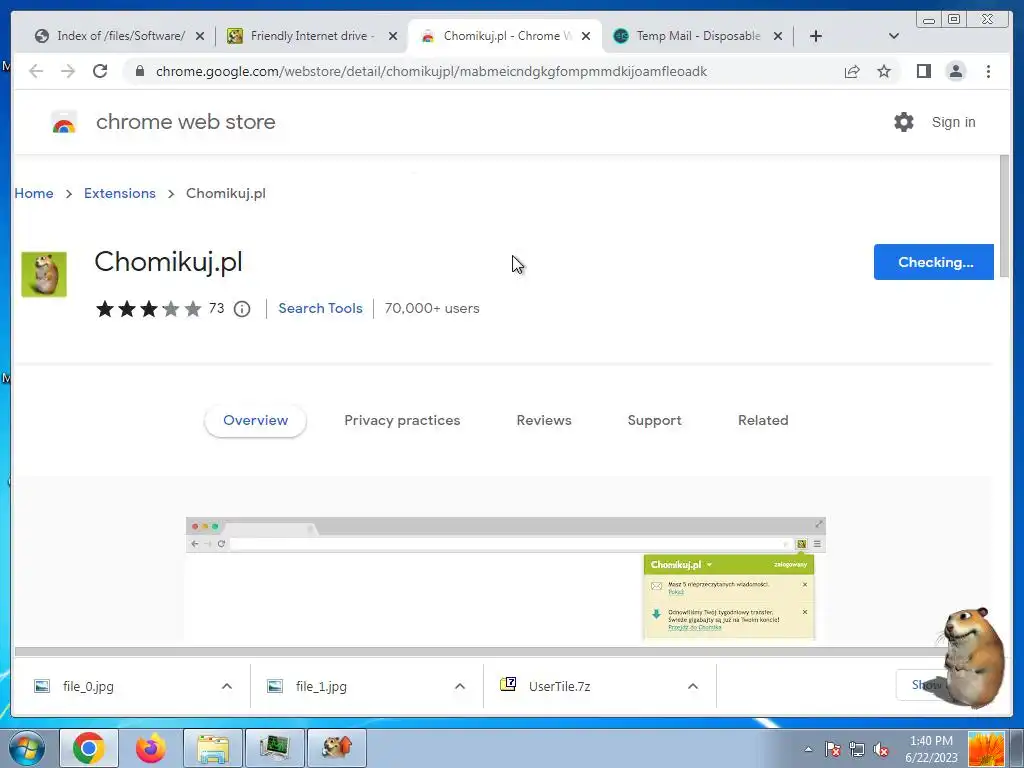Bookmark this page with the star icon
Viewport: 1024px width, 768px height.
click(x=884, y=71)
